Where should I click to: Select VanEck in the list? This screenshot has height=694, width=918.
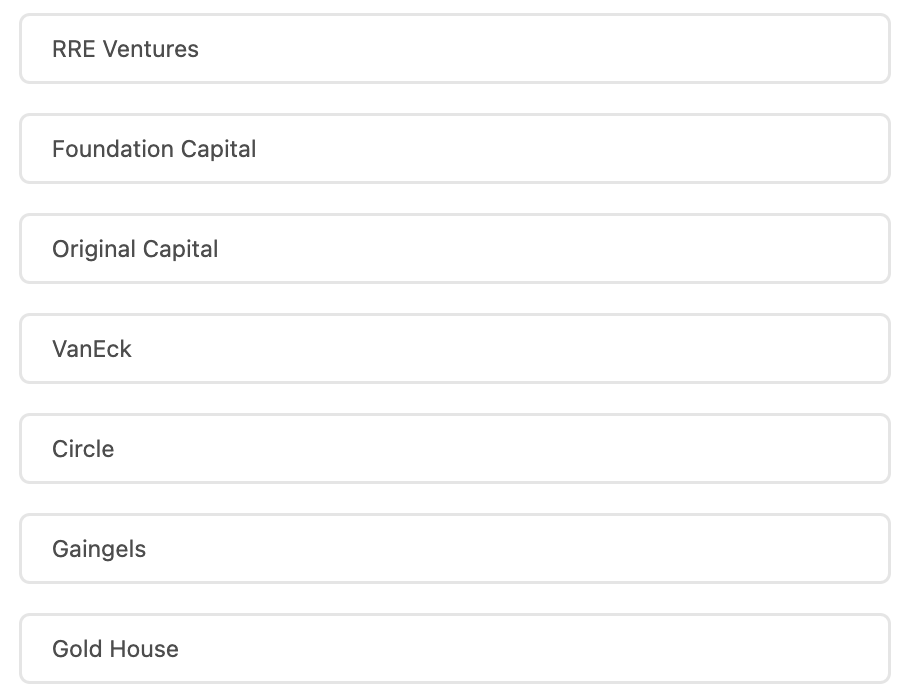click(x=455, y=349)
